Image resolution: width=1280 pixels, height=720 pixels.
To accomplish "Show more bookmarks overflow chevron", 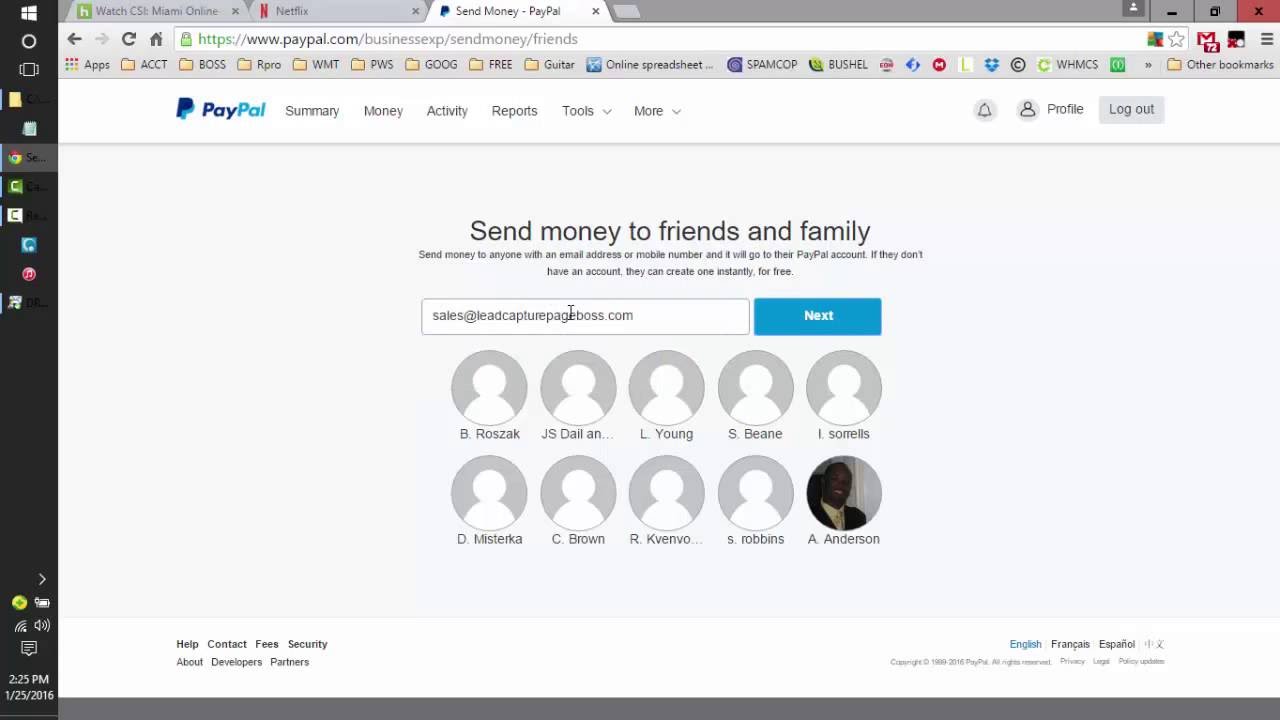I will point(1148,64).
